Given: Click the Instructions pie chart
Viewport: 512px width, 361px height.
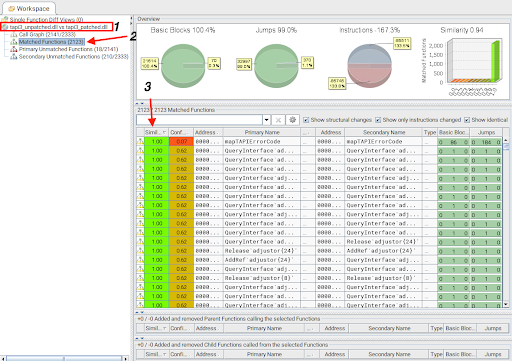Looking at the screenshot, I should [x=369, y=66].
